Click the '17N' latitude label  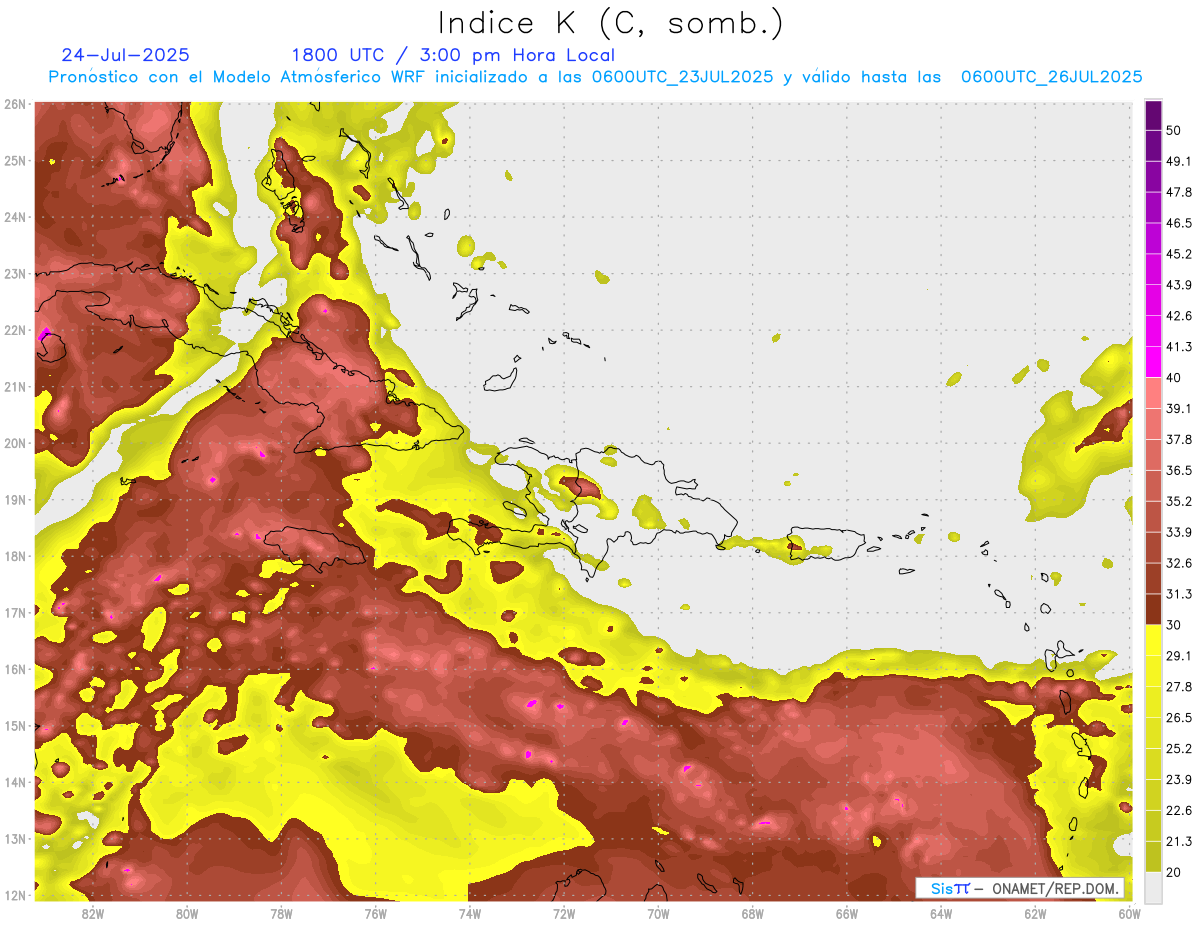[14, 613]
